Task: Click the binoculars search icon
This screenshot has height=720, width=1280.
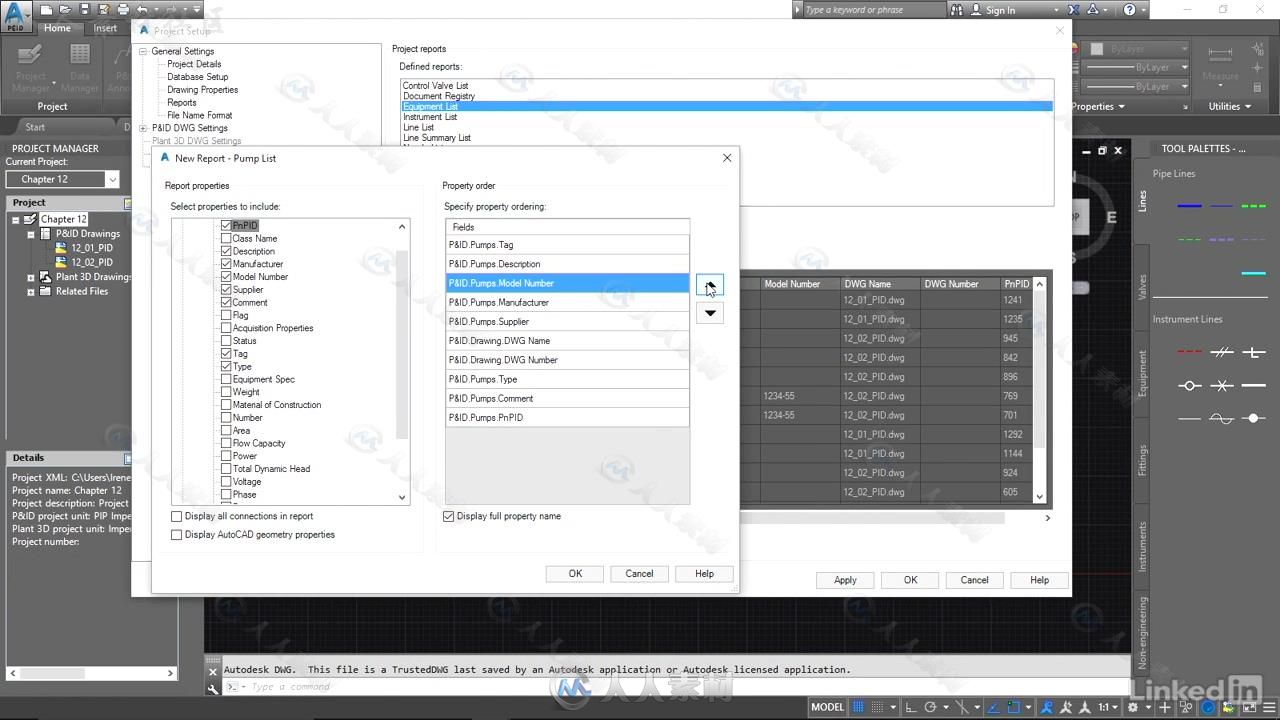Action: point(958,10)
